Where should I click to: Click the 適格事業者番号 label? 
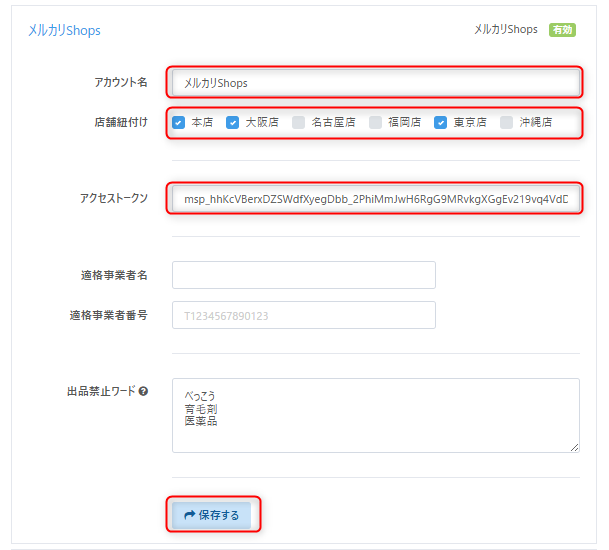click(x=109, y=315)
